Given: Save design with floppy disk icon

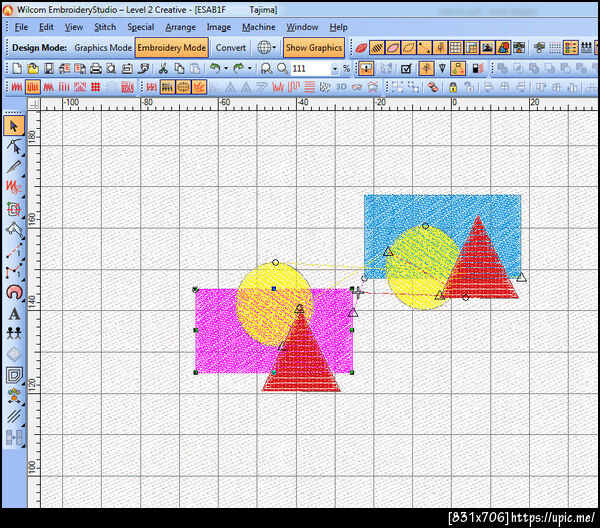Looking at the screenshot, I should (49, 69).
